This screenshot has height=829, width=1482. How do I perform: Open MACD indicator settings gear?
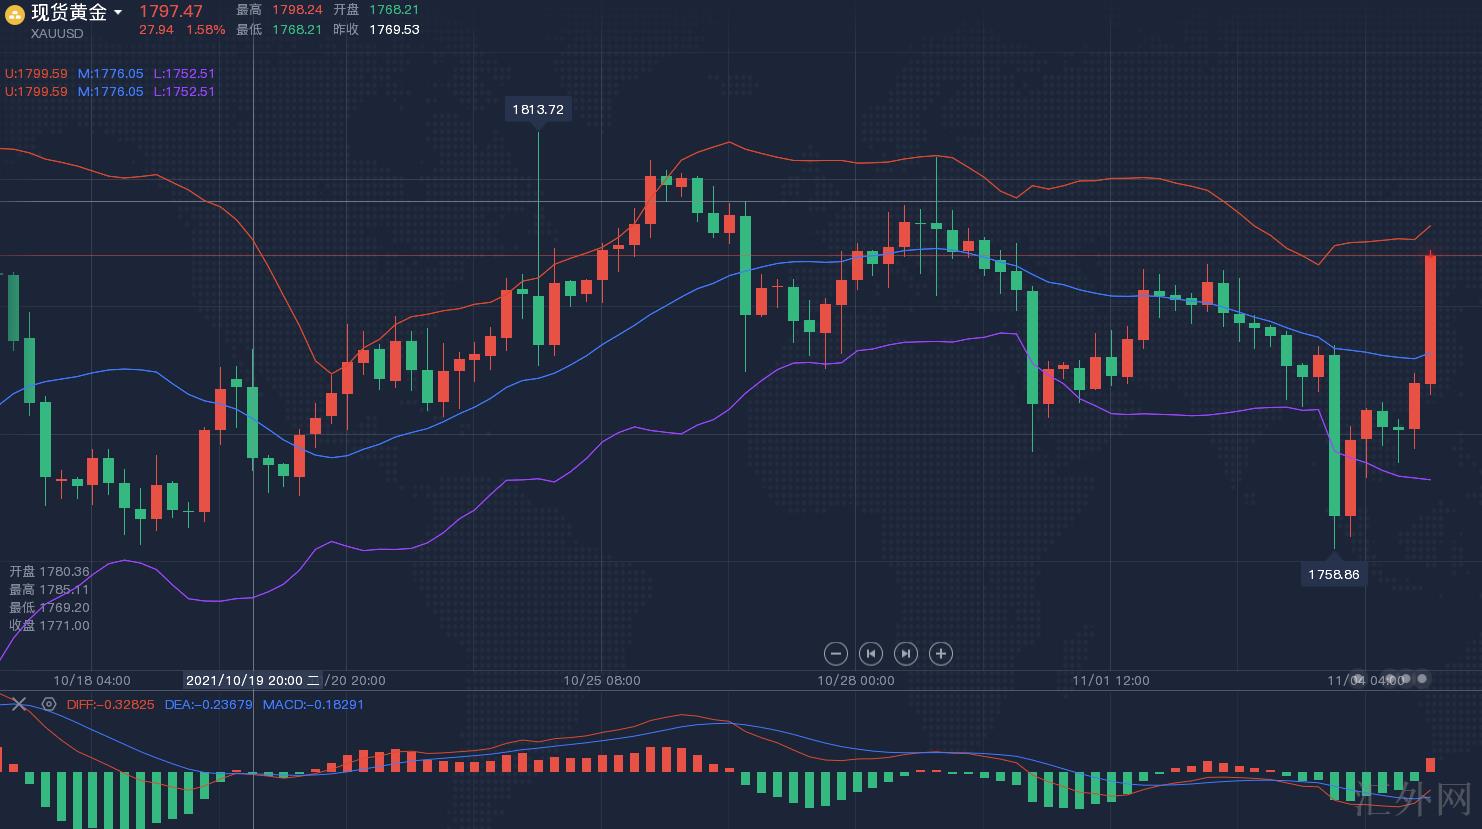click(48, 704)
